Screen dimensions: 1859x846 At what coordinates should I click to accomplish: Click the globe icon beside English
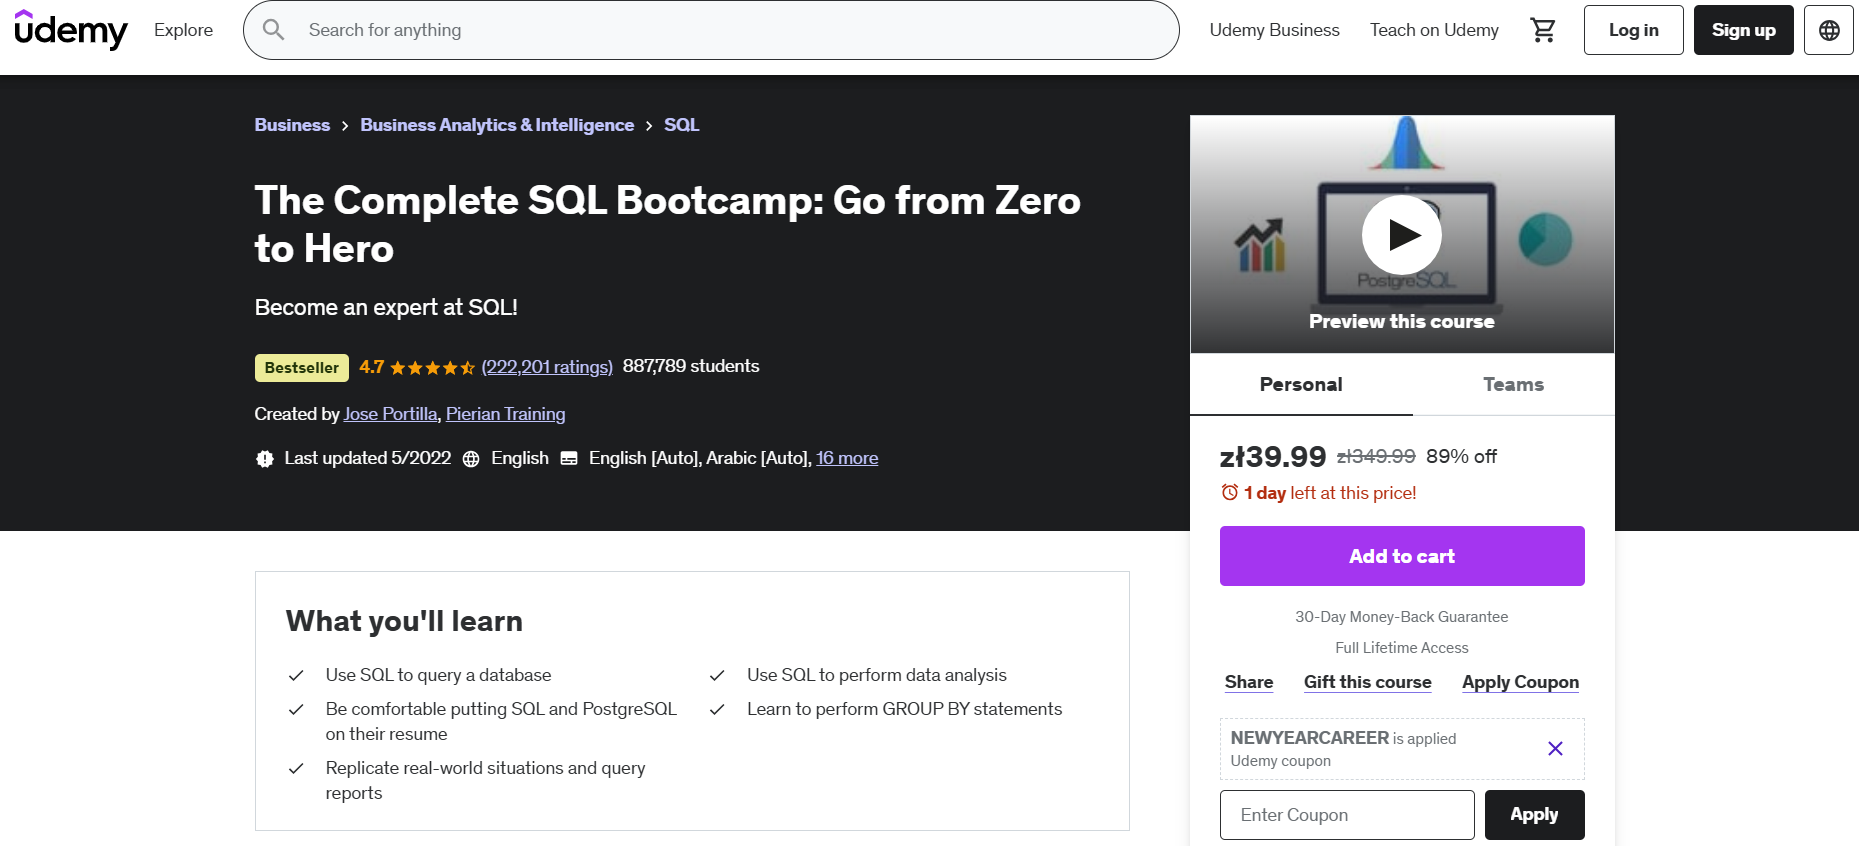click(471, 459)
